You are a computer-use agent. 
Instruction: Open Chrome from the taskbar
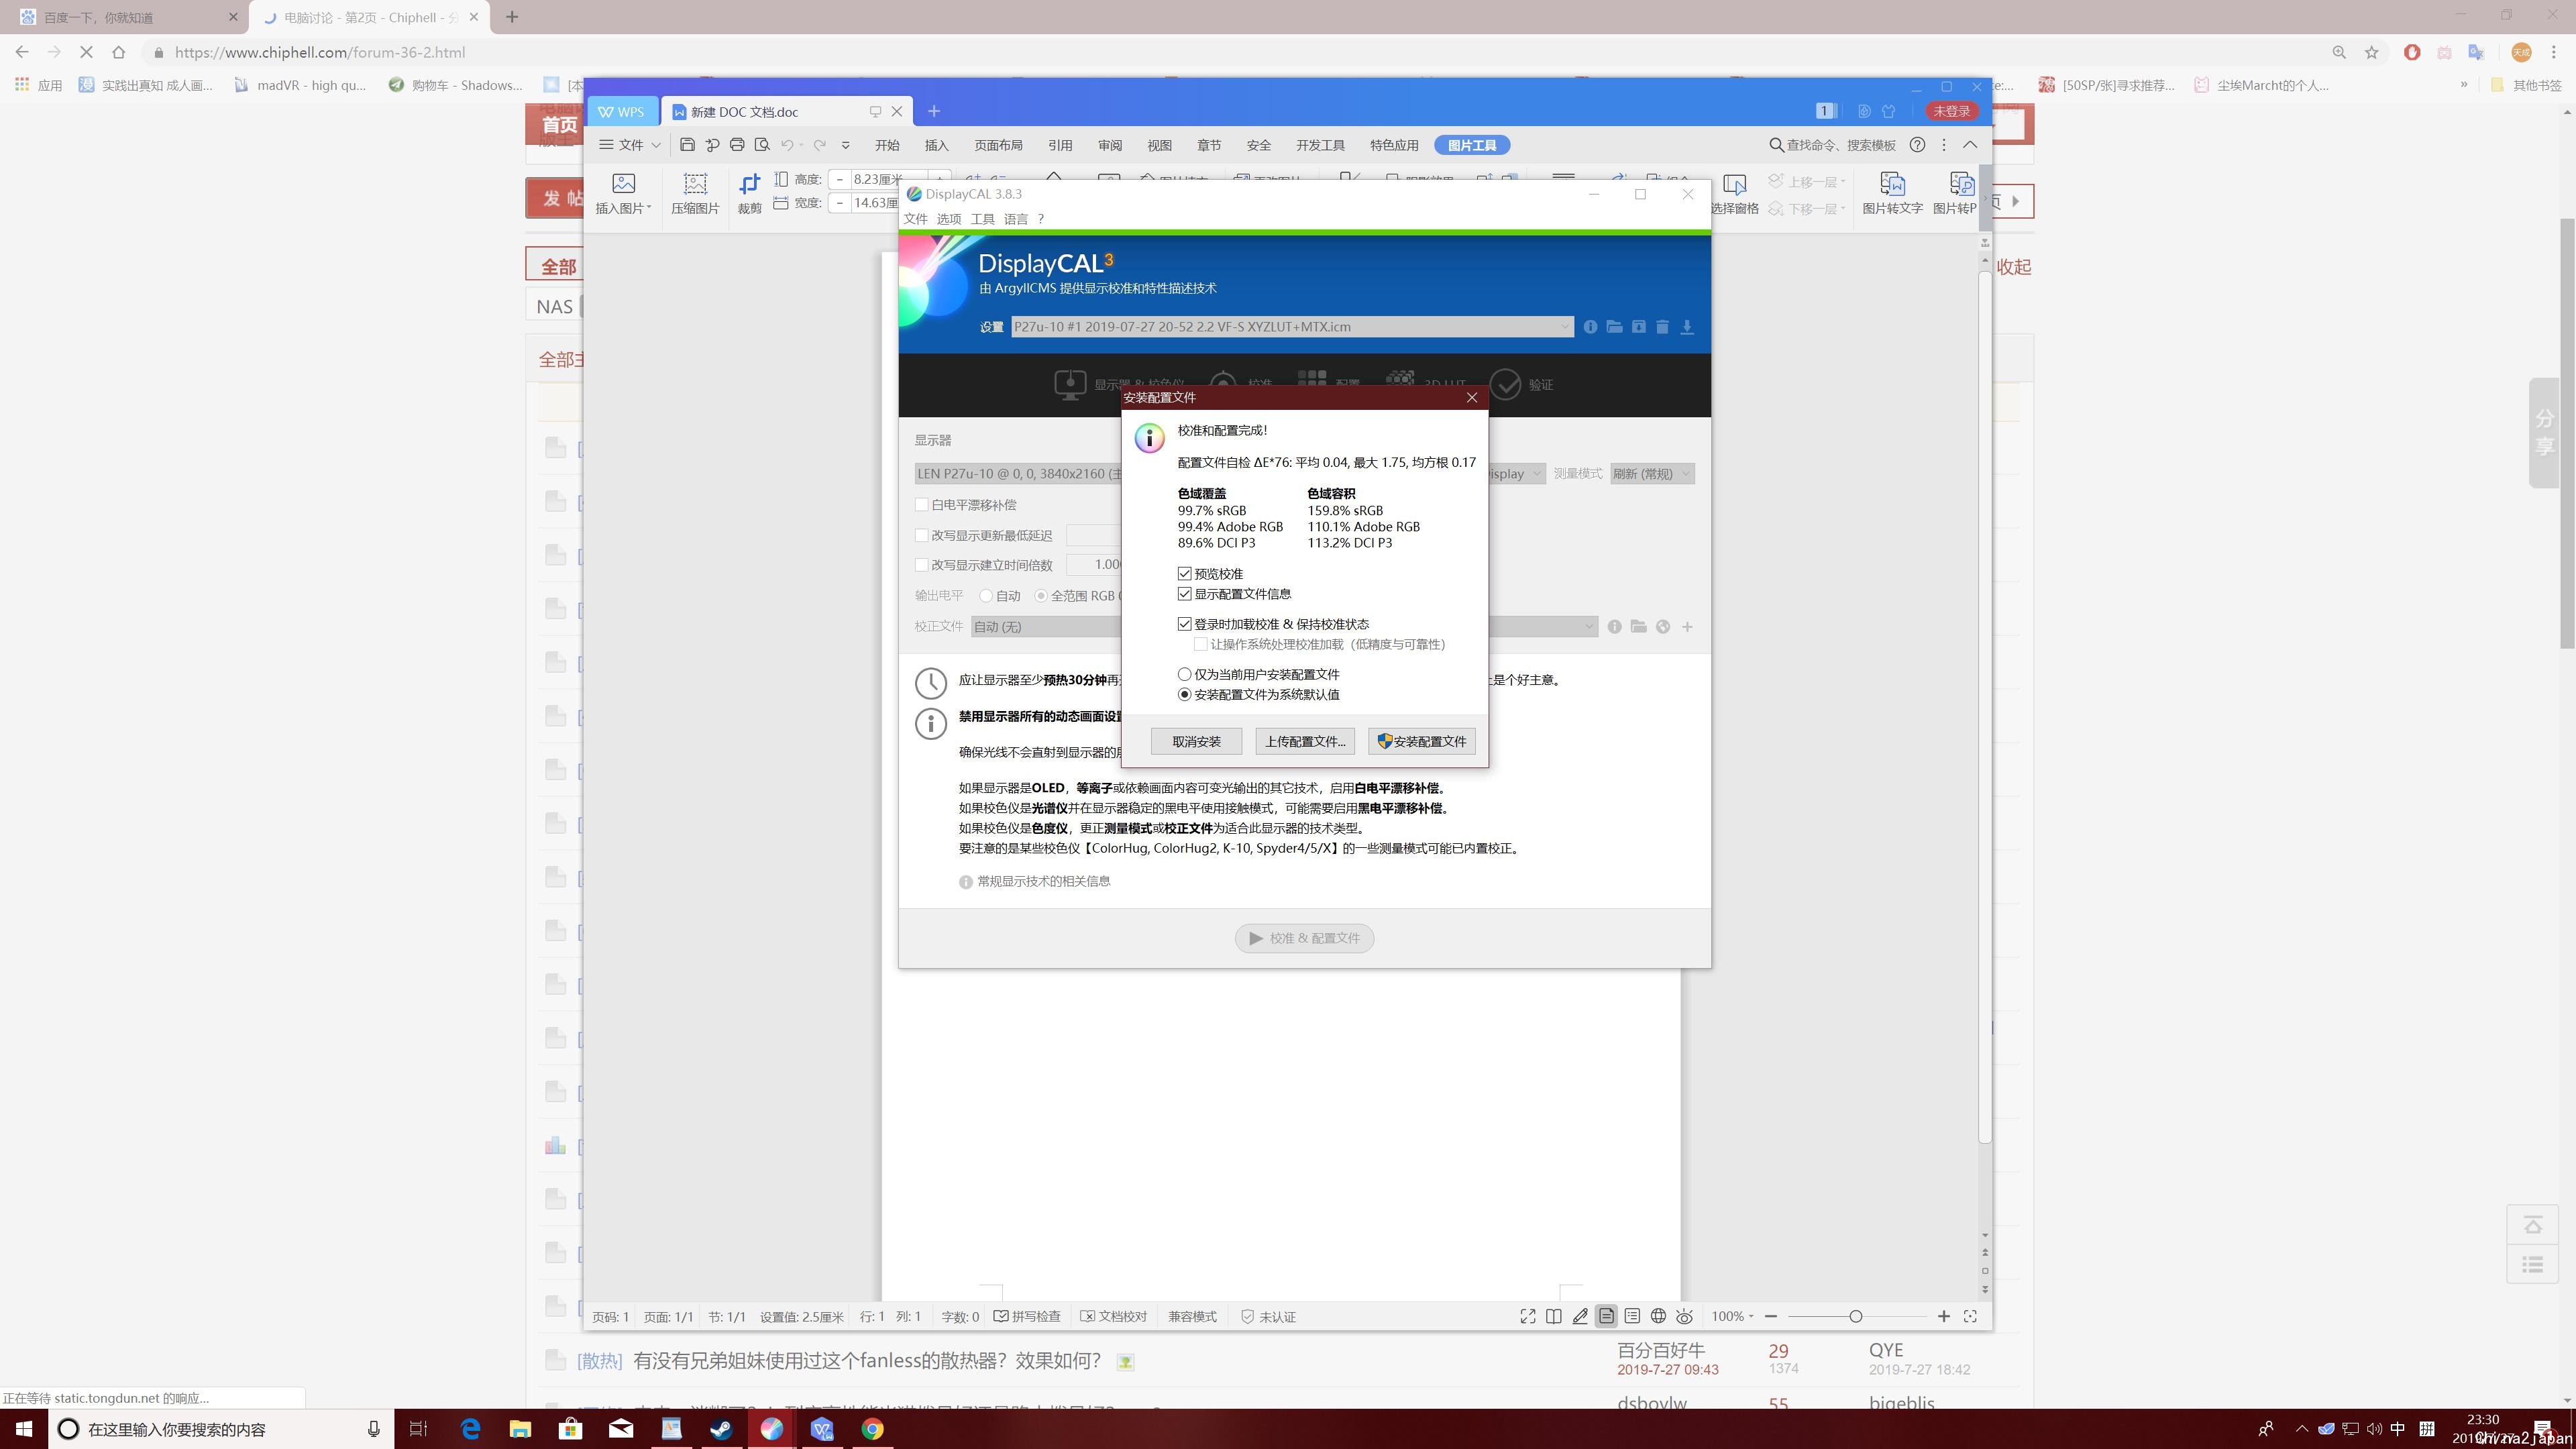click(873, 1429)
